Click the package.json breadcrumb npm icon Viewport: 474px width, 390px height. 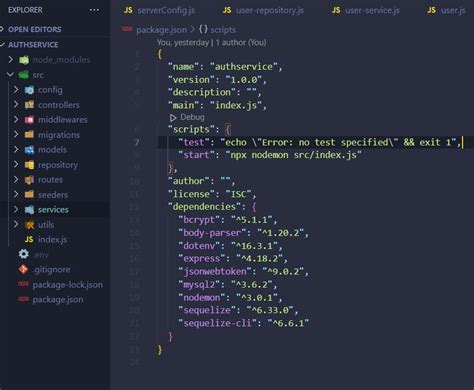point(127,29)
